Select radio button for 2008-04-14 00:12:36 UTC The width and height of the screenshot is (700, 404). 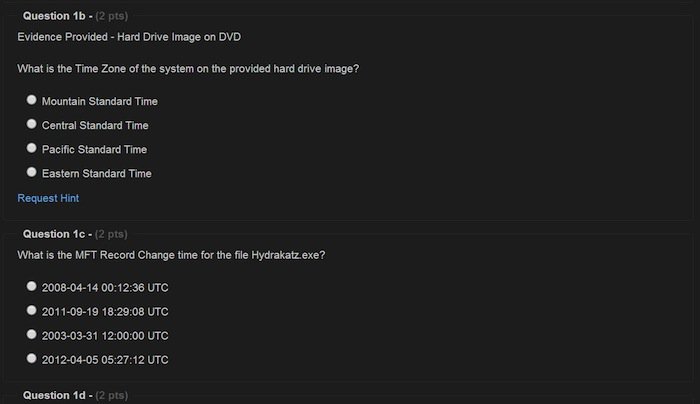click(32, 286)
